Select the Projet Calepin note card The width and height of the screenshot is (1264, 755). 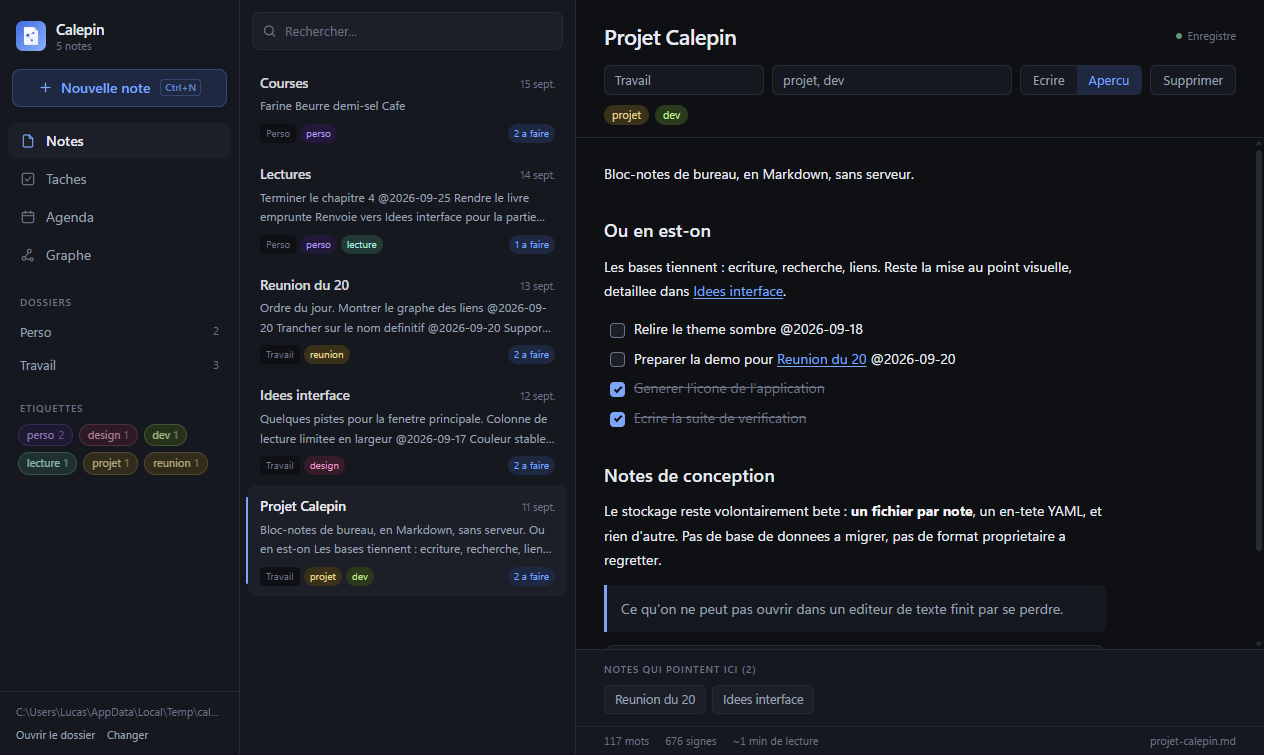tap(407, 540)
